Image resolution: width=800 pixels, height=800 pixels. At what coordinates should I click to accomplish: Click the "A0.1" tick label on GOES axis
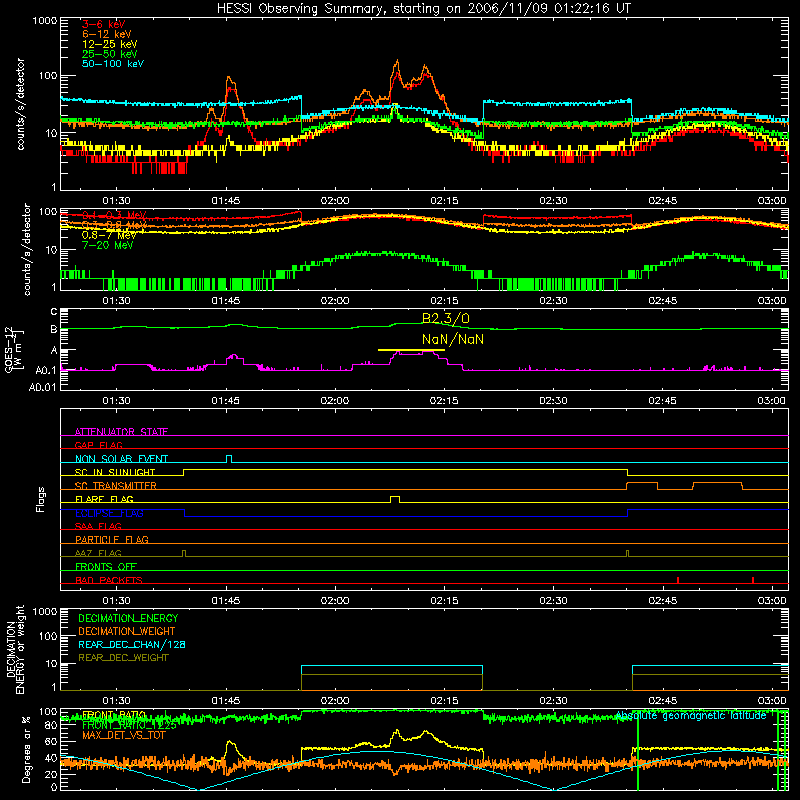pyautogui.click(x=46, y=371)
